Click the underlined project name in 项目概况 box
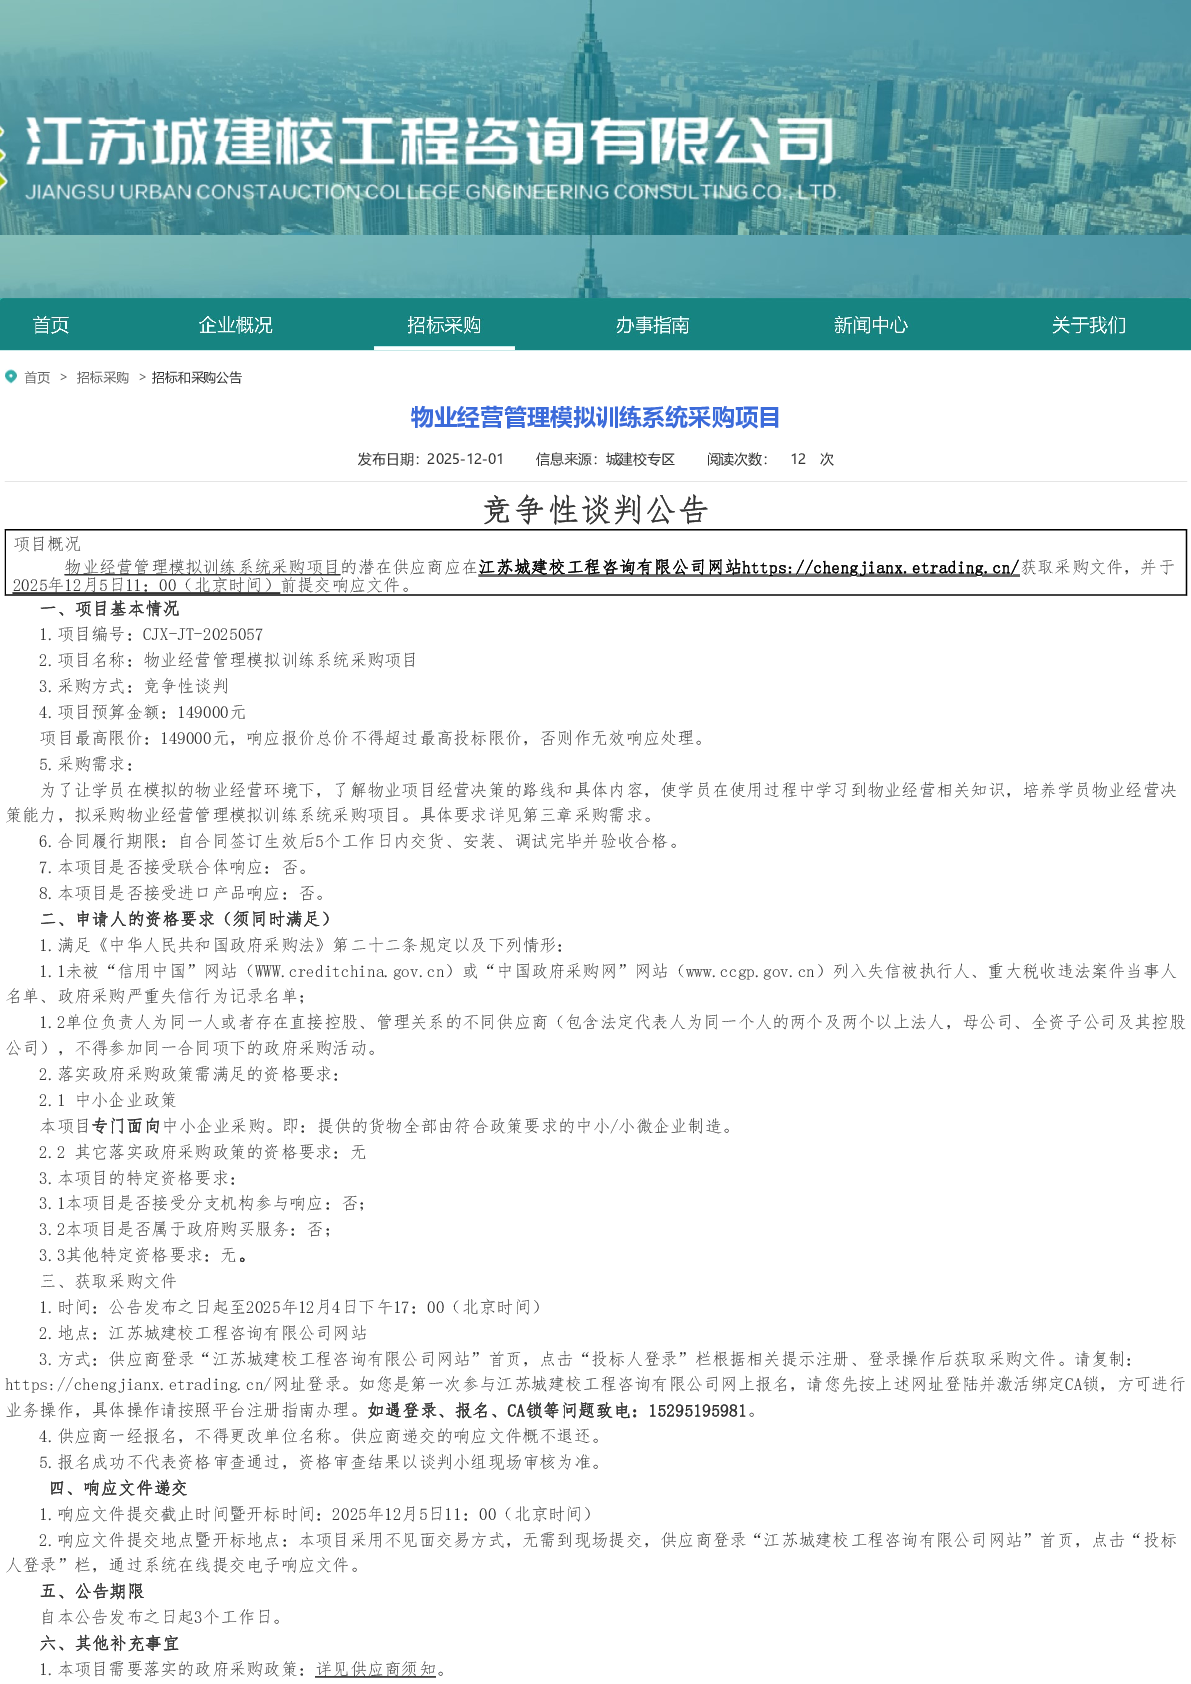 tap(202, 568)
